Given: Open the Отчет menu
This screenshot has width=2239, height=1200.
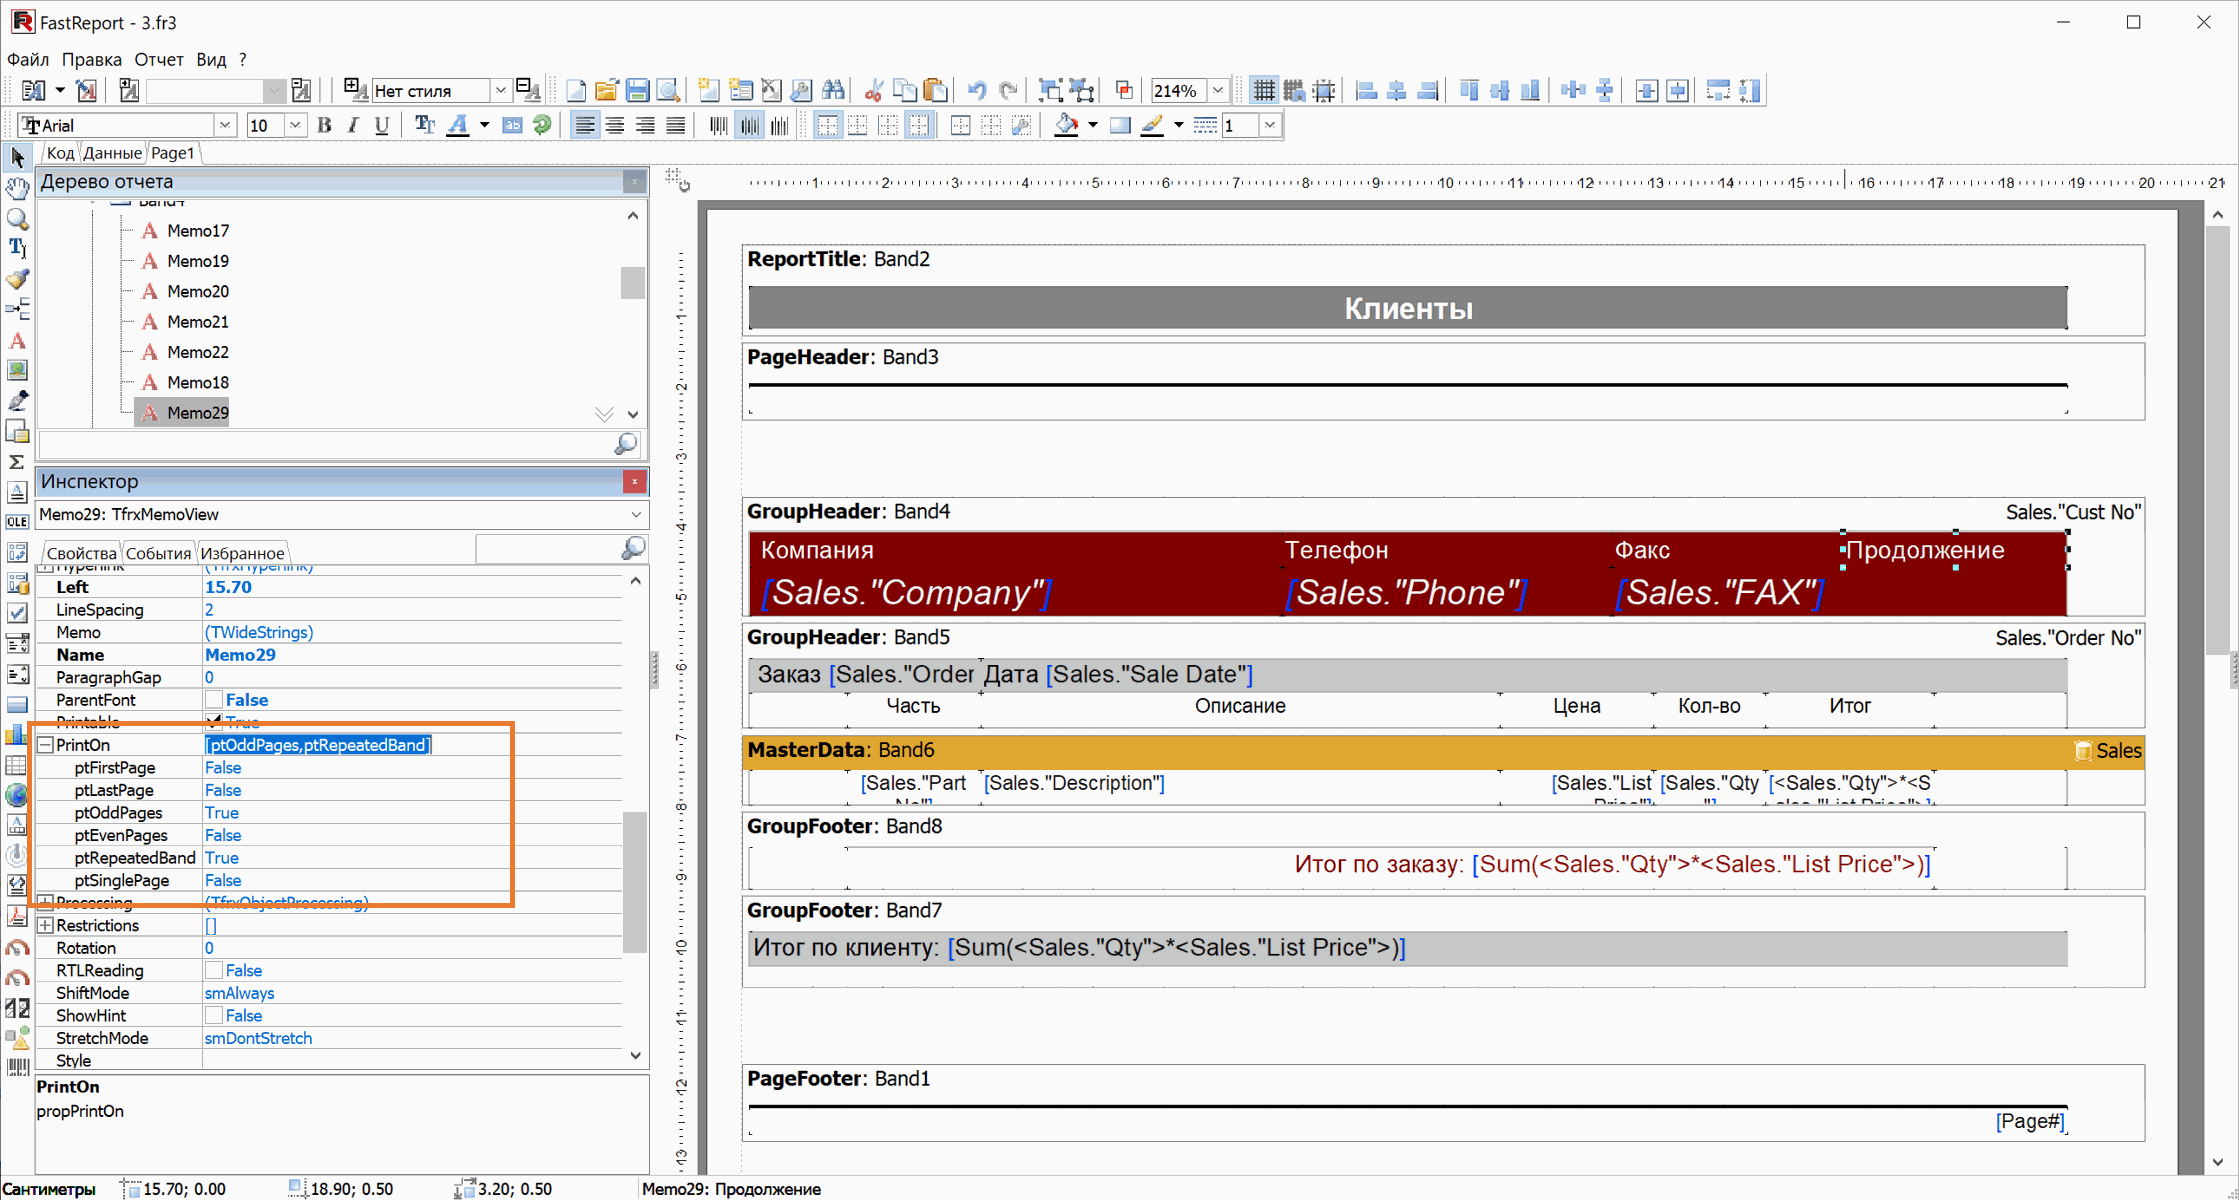Looking at the screenshot, I should pos(158,59).
